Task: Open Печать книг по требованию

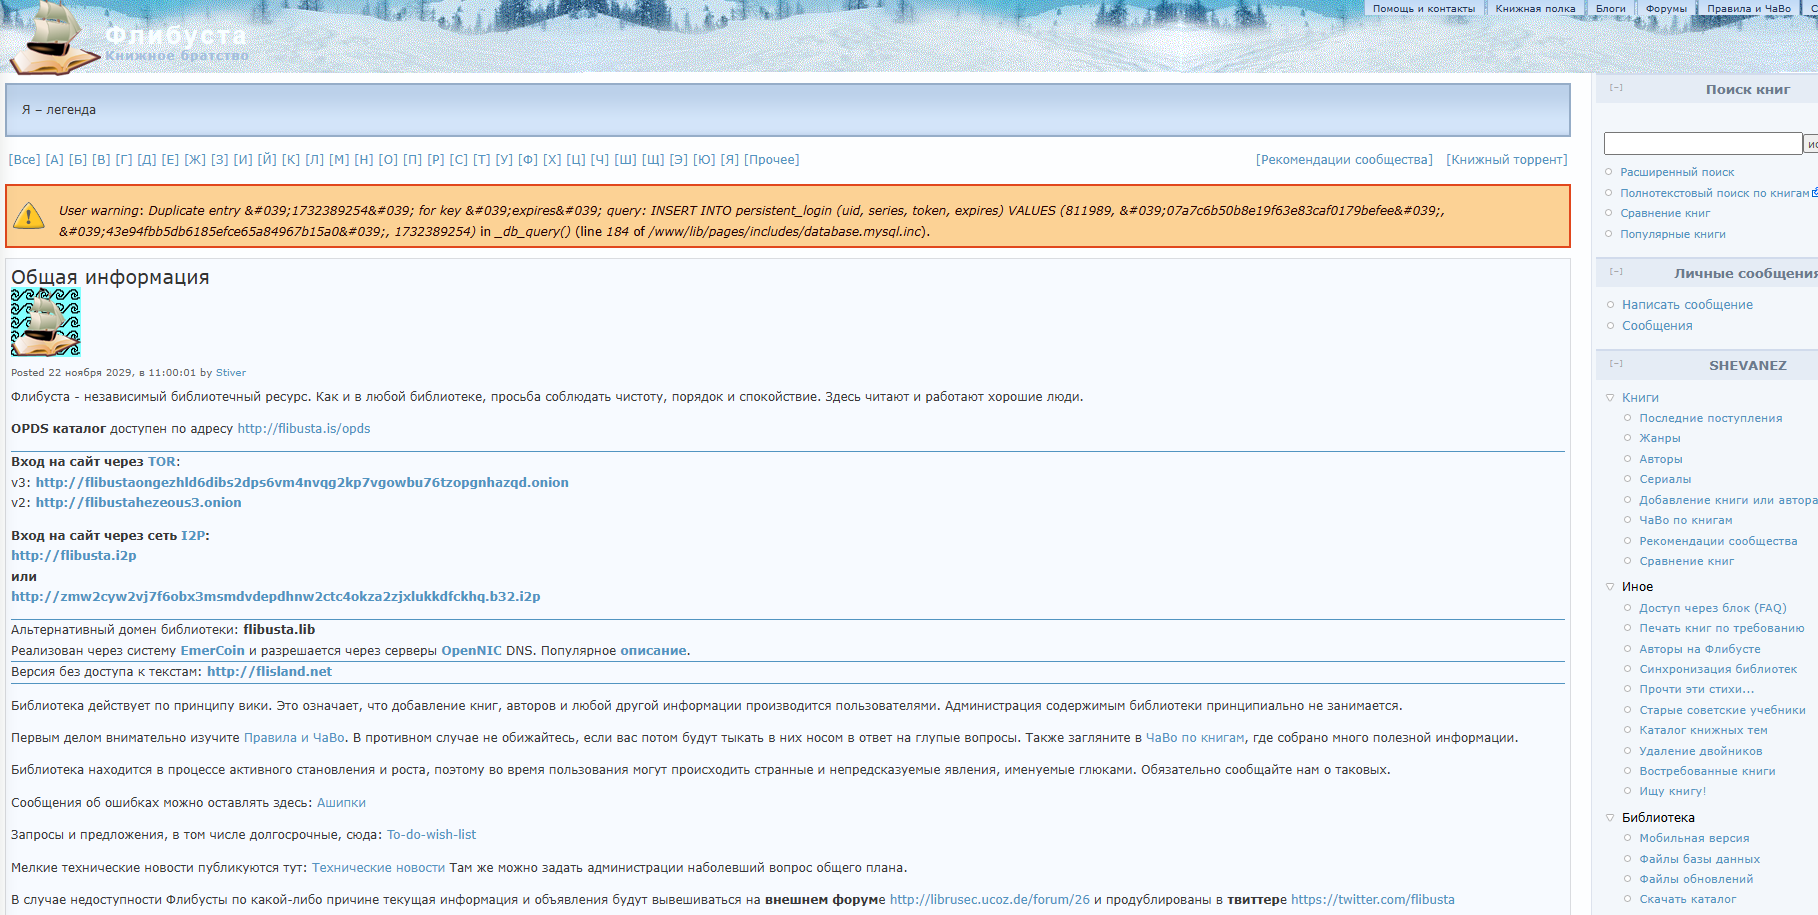Action: pyautogui.click(x=1722, y=628)
